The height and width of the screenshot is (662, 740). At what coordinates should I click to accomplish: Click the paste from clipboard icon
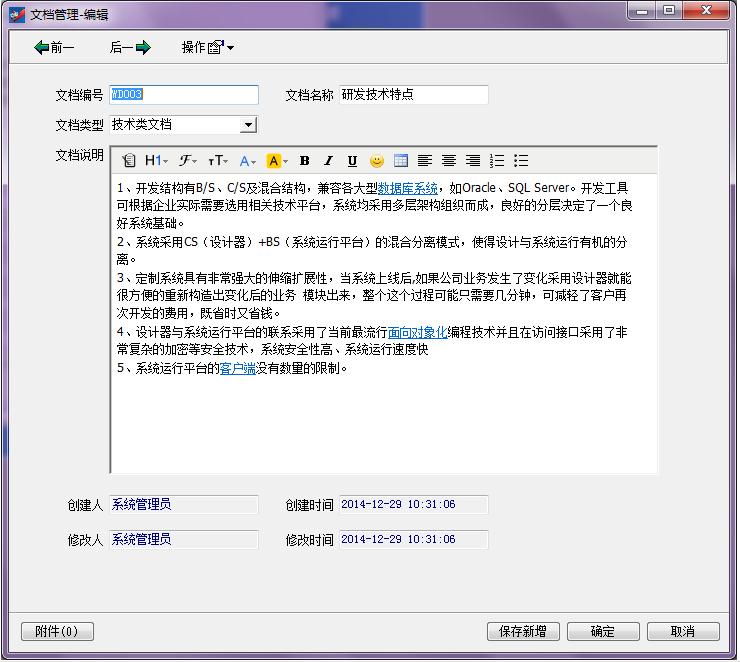[x=129, y=160]
